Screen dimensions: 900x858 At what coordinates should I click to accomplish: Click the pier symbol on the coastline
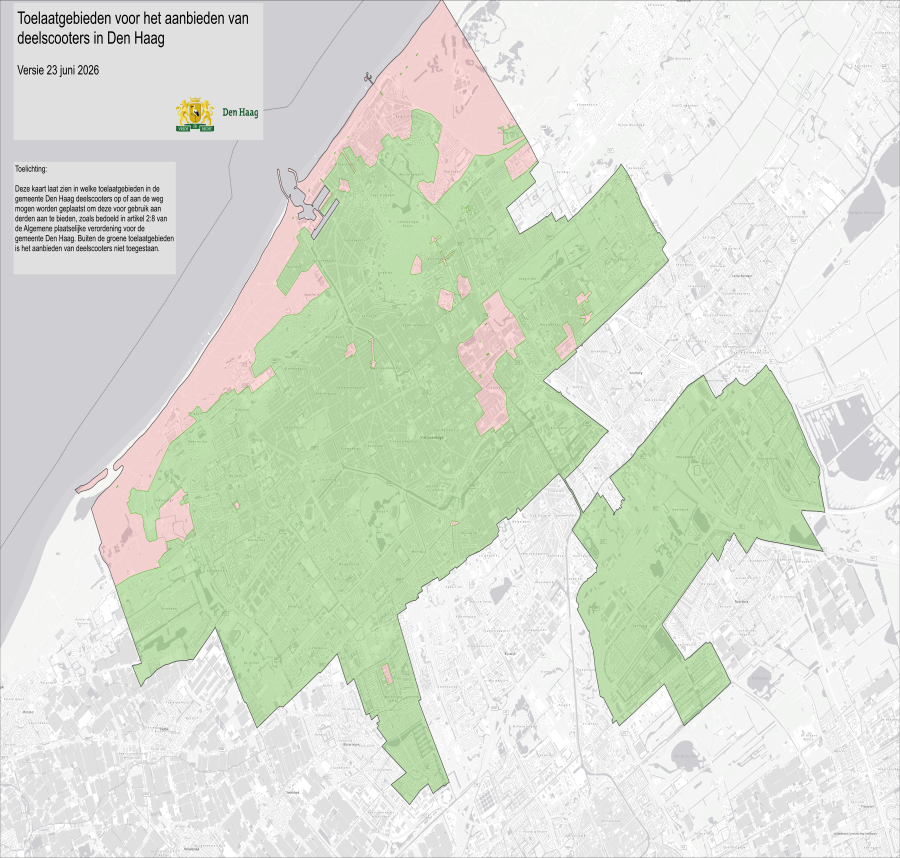[x=368, y=78]
